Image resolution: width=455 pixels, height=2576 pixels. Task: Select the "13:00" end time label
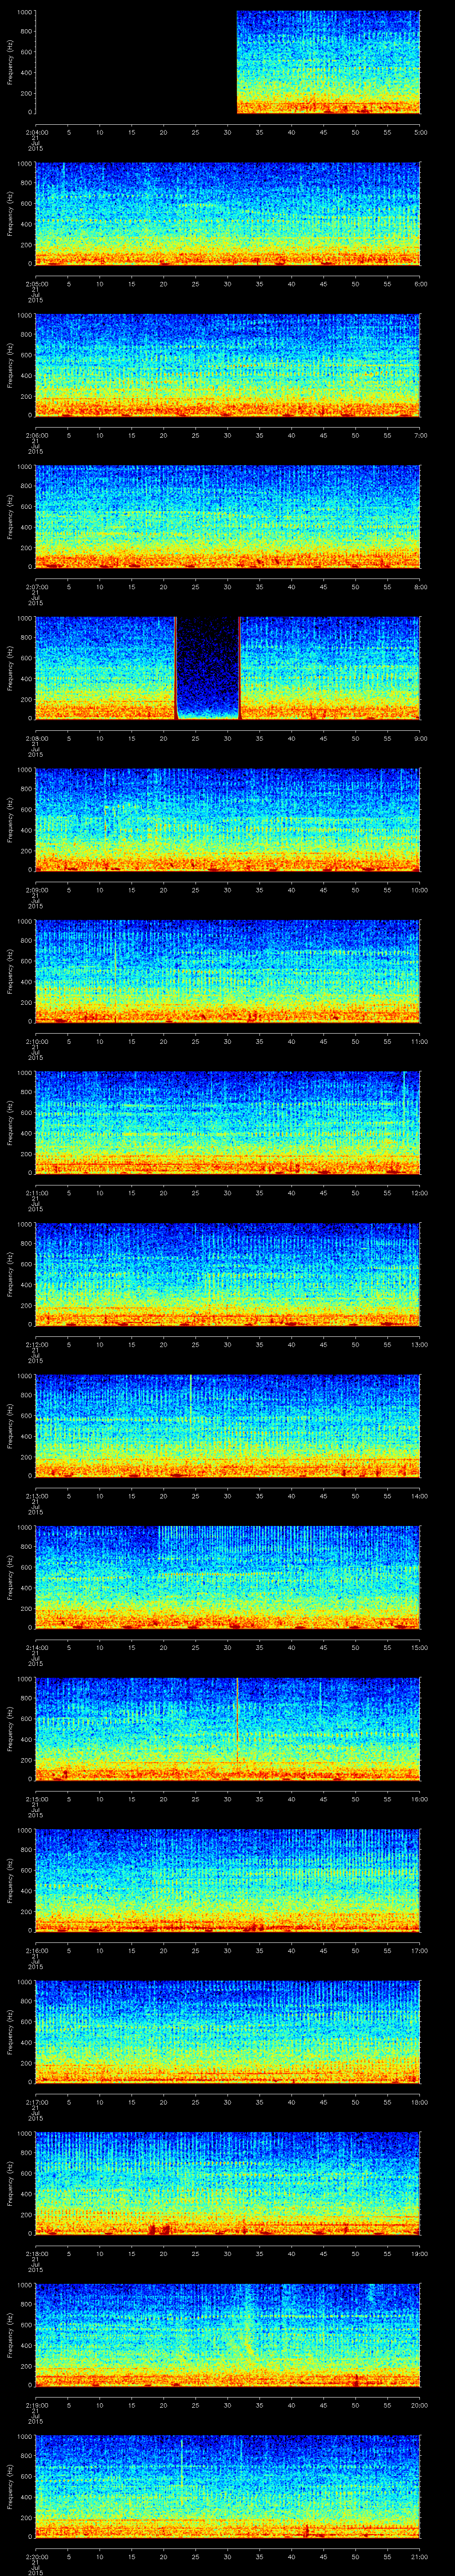pyautogui.click(x=420, y=1344)
